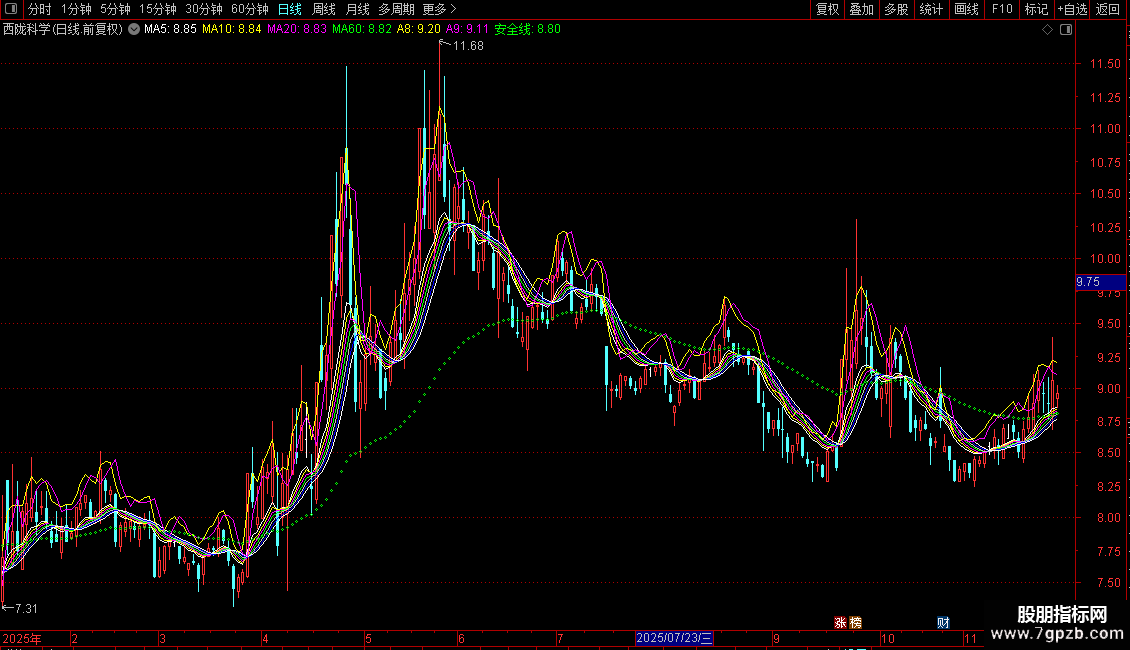
Task: Click the 标记 mark button
Action: coord(1036,9)
